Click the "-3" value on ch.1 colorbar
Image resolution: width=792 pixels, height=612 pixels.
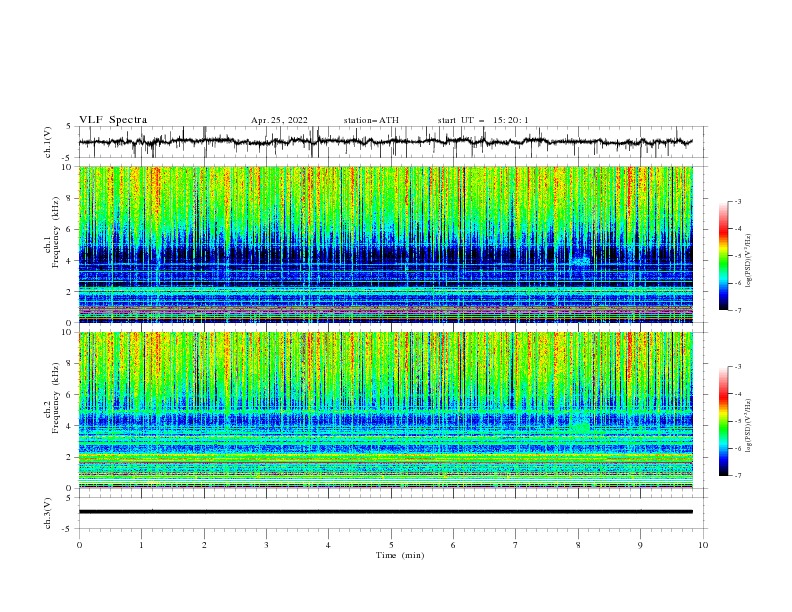click(738, 201)
